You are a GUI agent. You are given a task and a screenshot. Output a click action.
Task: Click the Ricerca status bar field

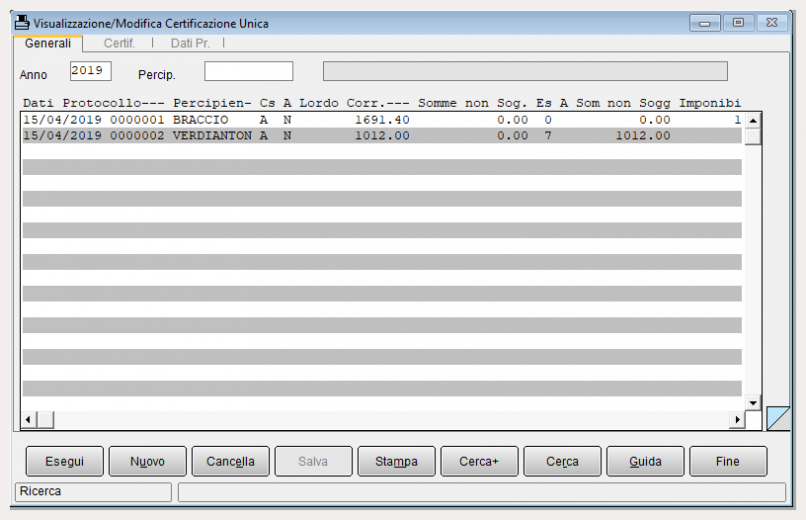pyautogui.click(x=93, y=492)
